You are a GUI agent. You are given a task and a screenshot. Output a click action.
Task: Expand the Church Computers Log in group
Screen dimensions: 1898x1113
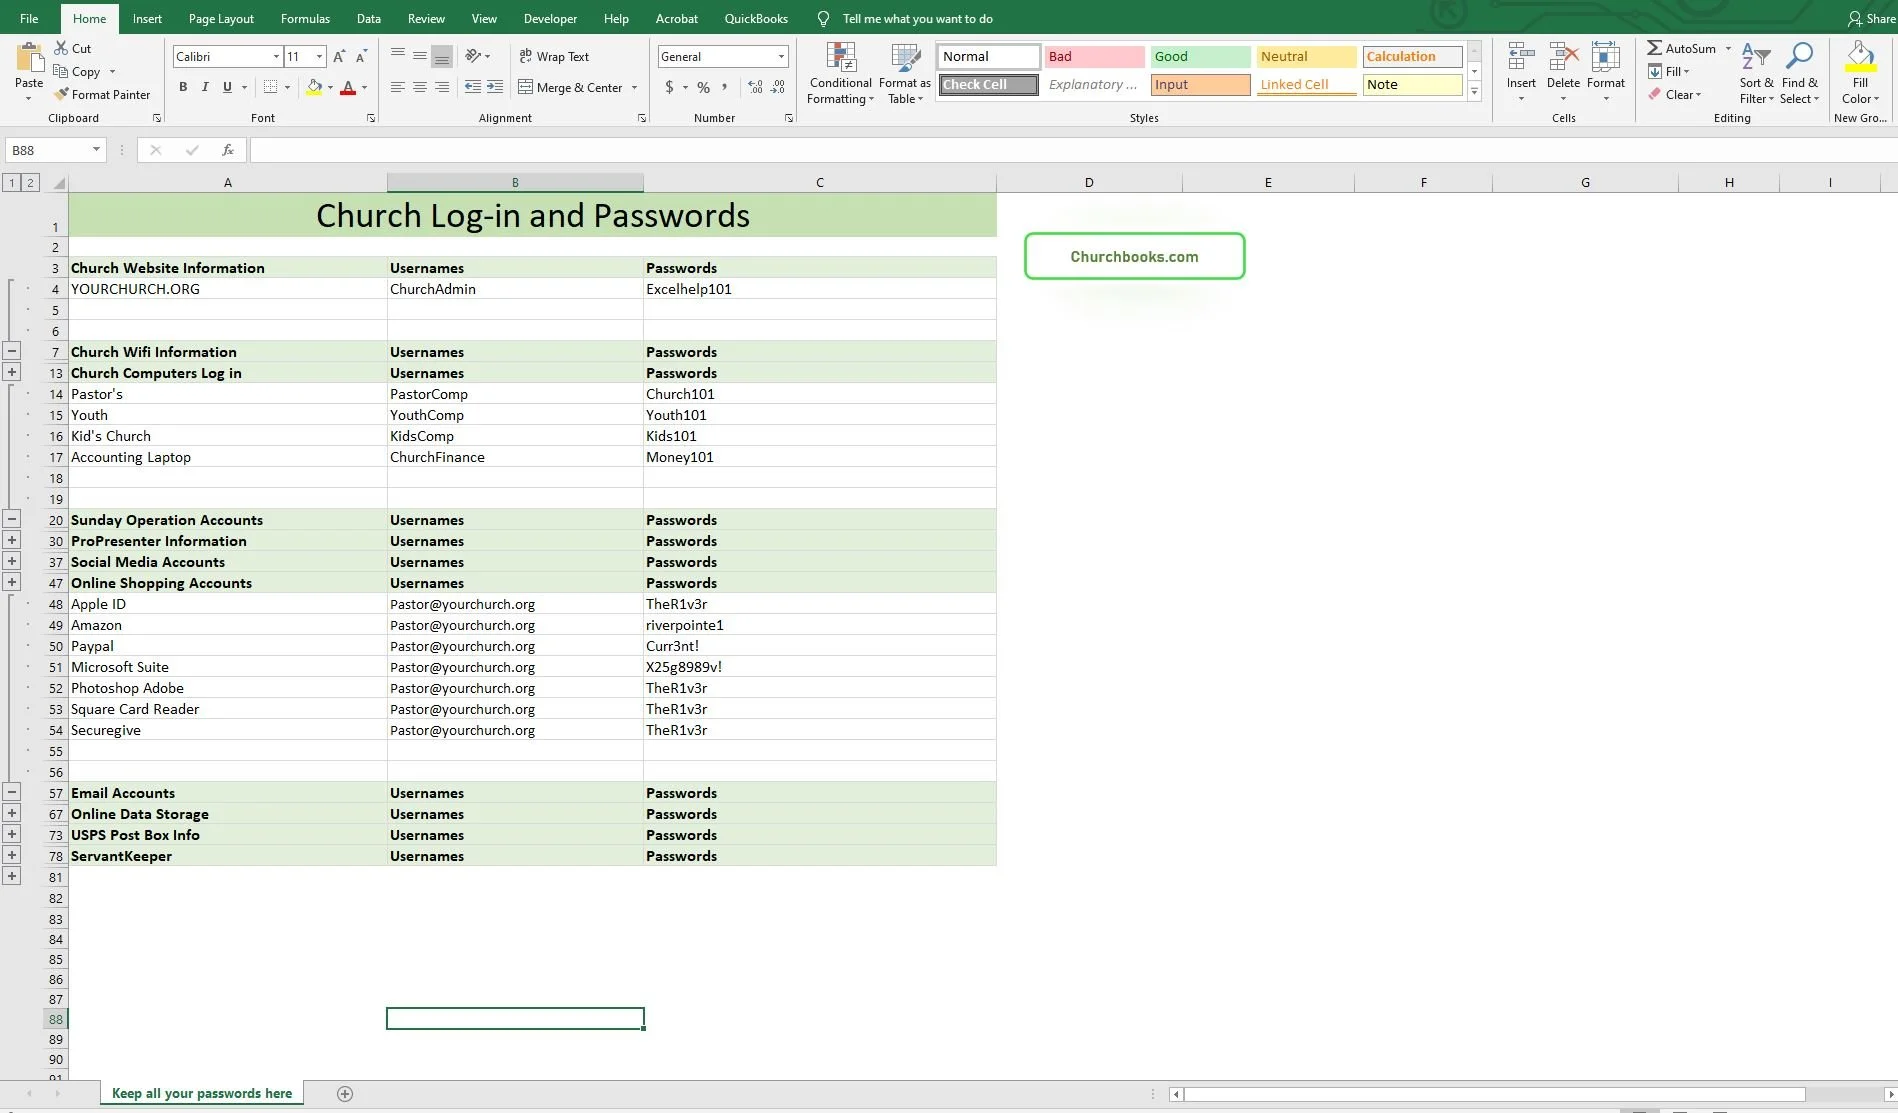tap(12, 371)
